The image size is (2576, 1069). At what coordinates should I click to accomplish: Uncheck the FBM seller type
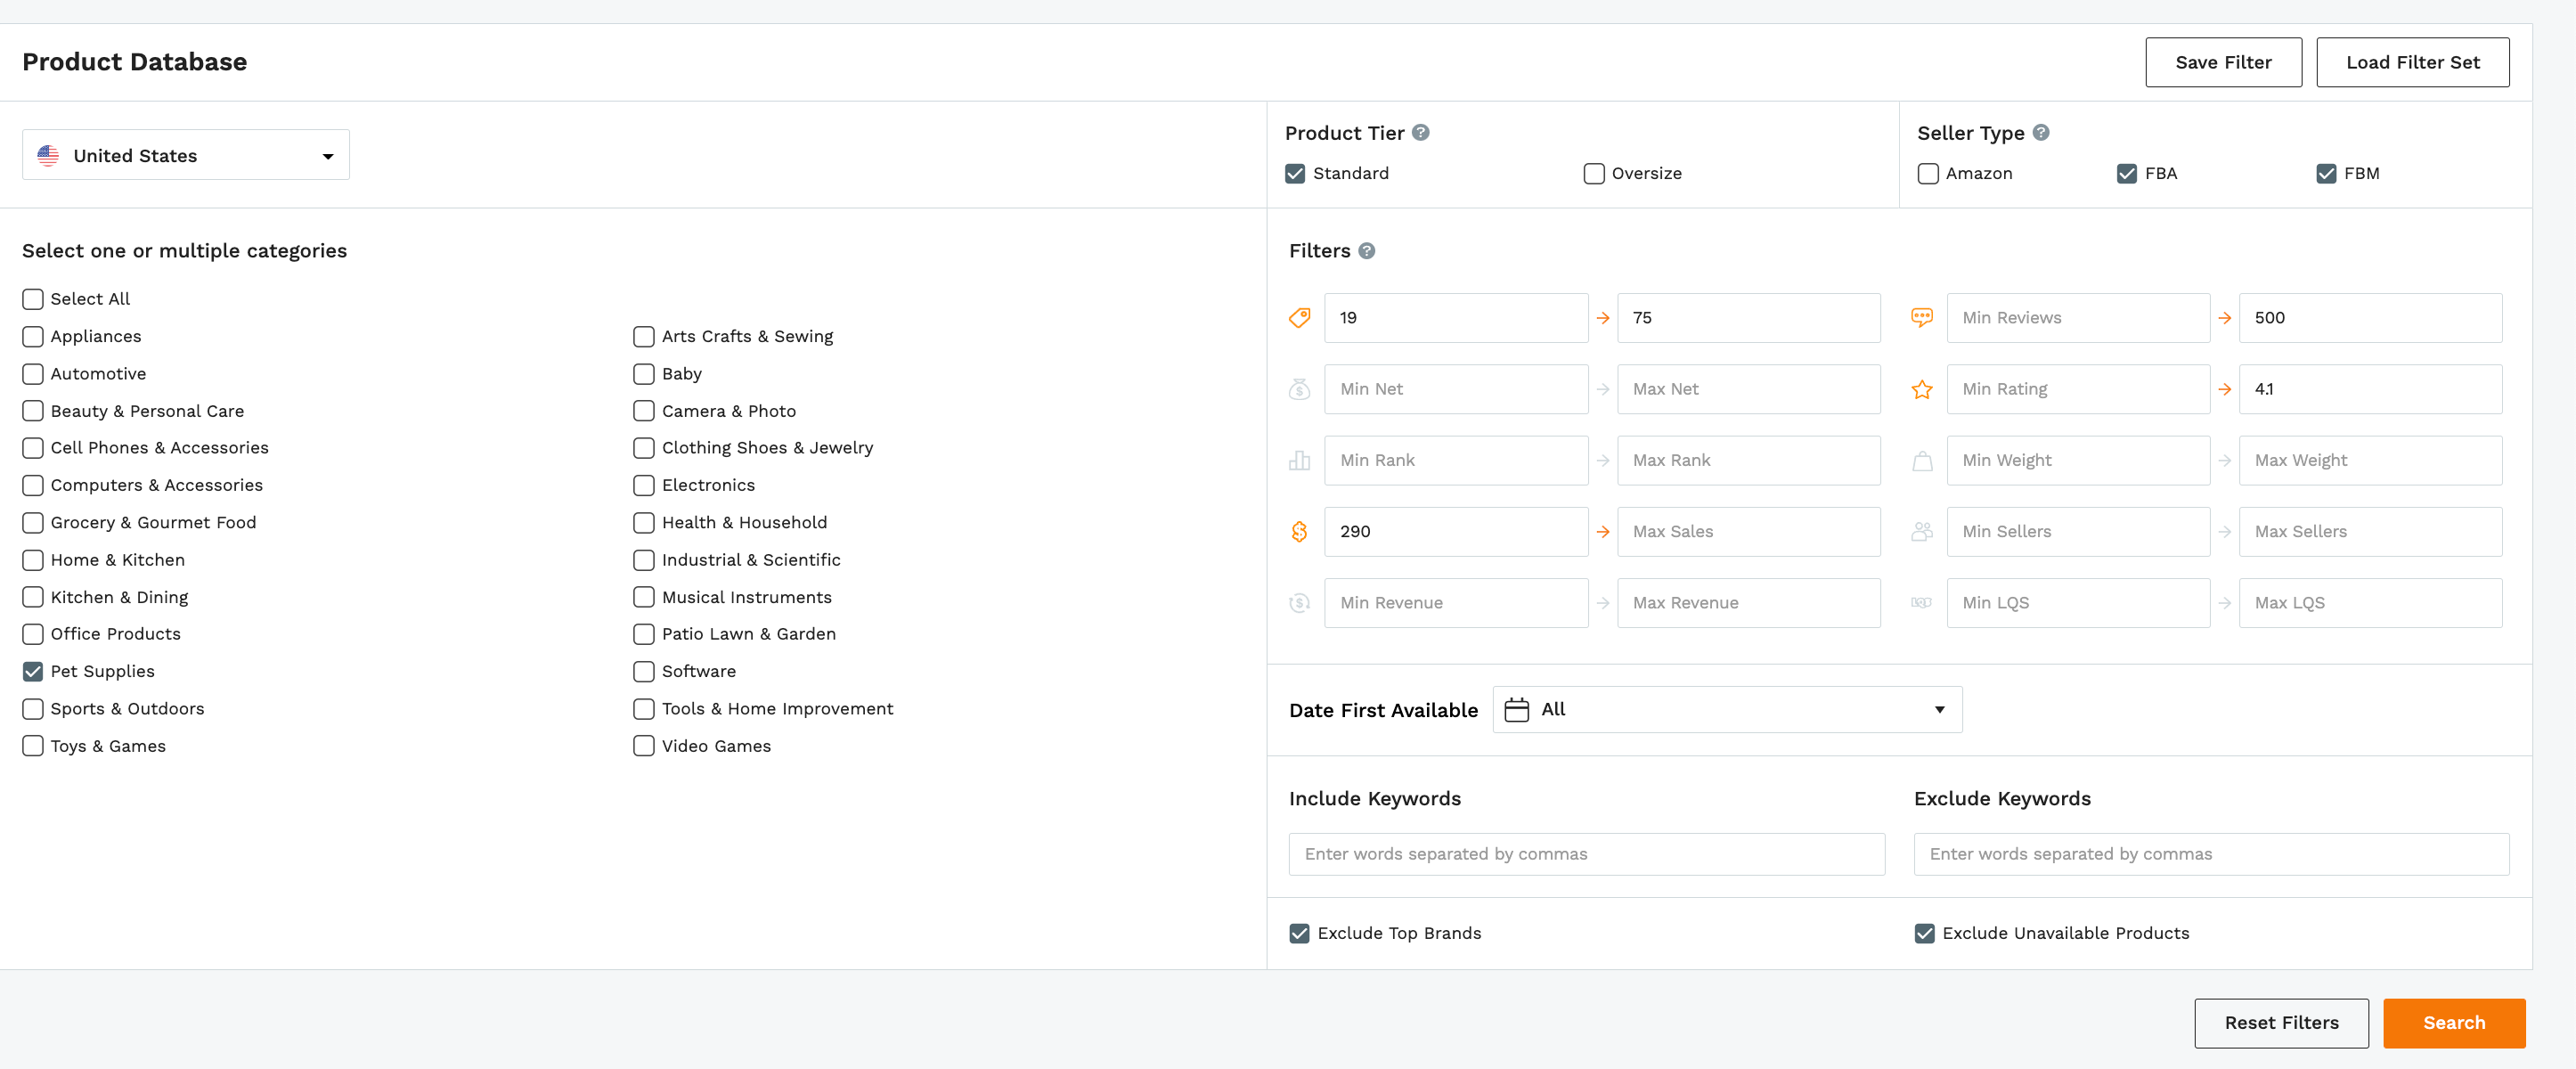coord(2326,174)
